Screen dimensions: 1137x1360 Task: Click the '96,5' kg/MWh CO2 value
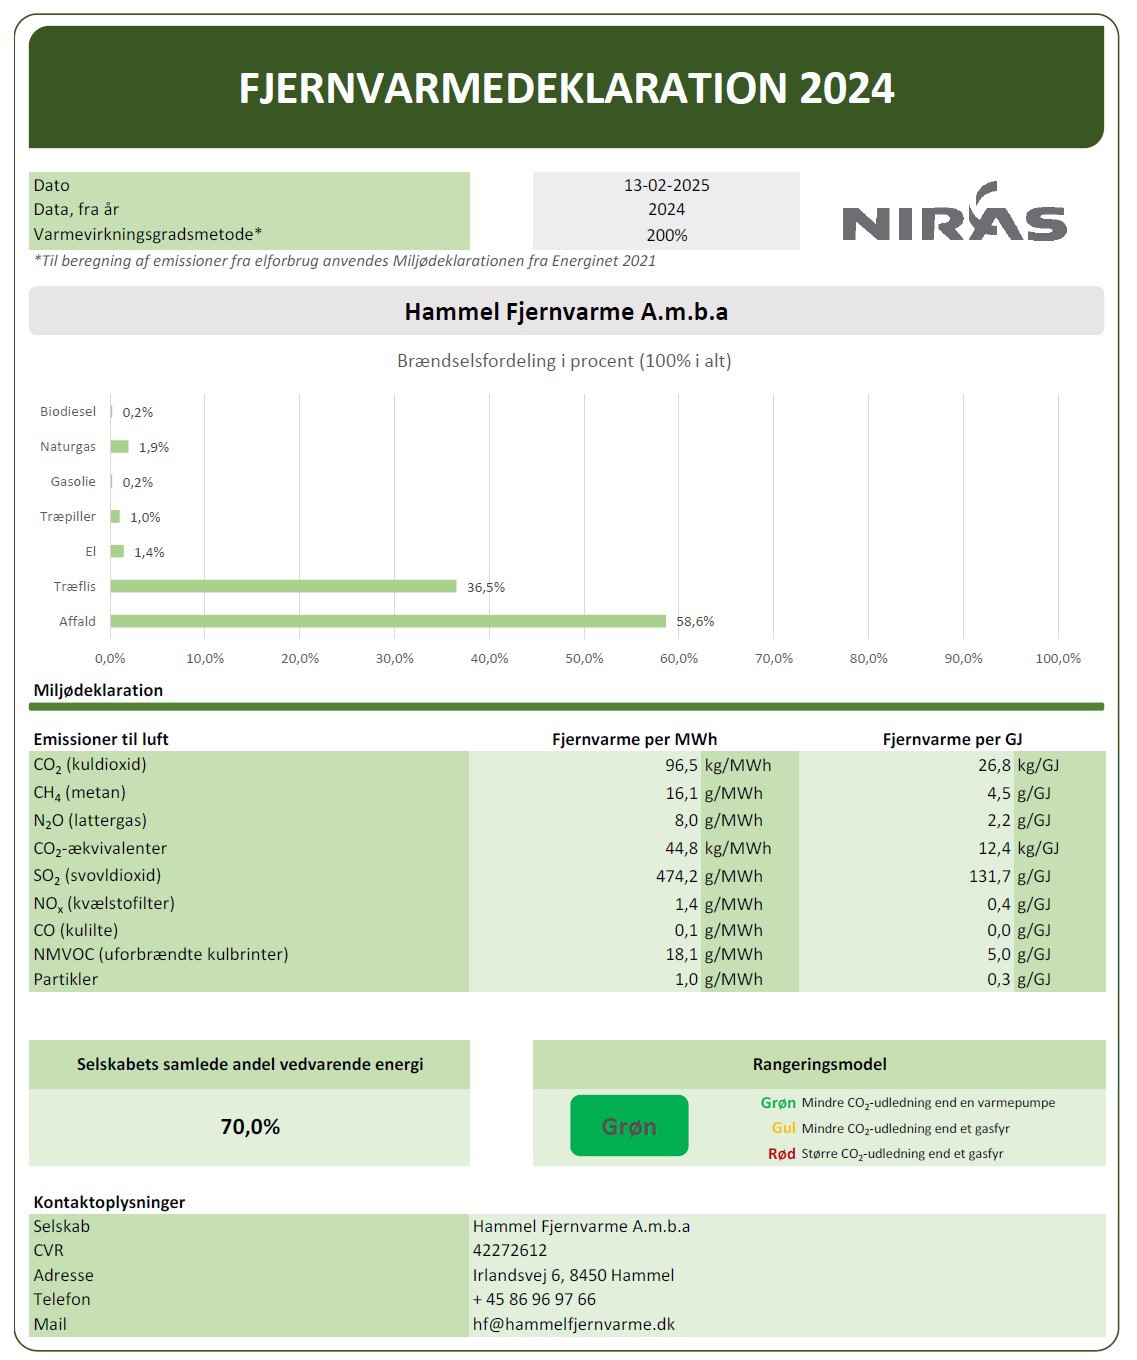[x=681, y=765]
